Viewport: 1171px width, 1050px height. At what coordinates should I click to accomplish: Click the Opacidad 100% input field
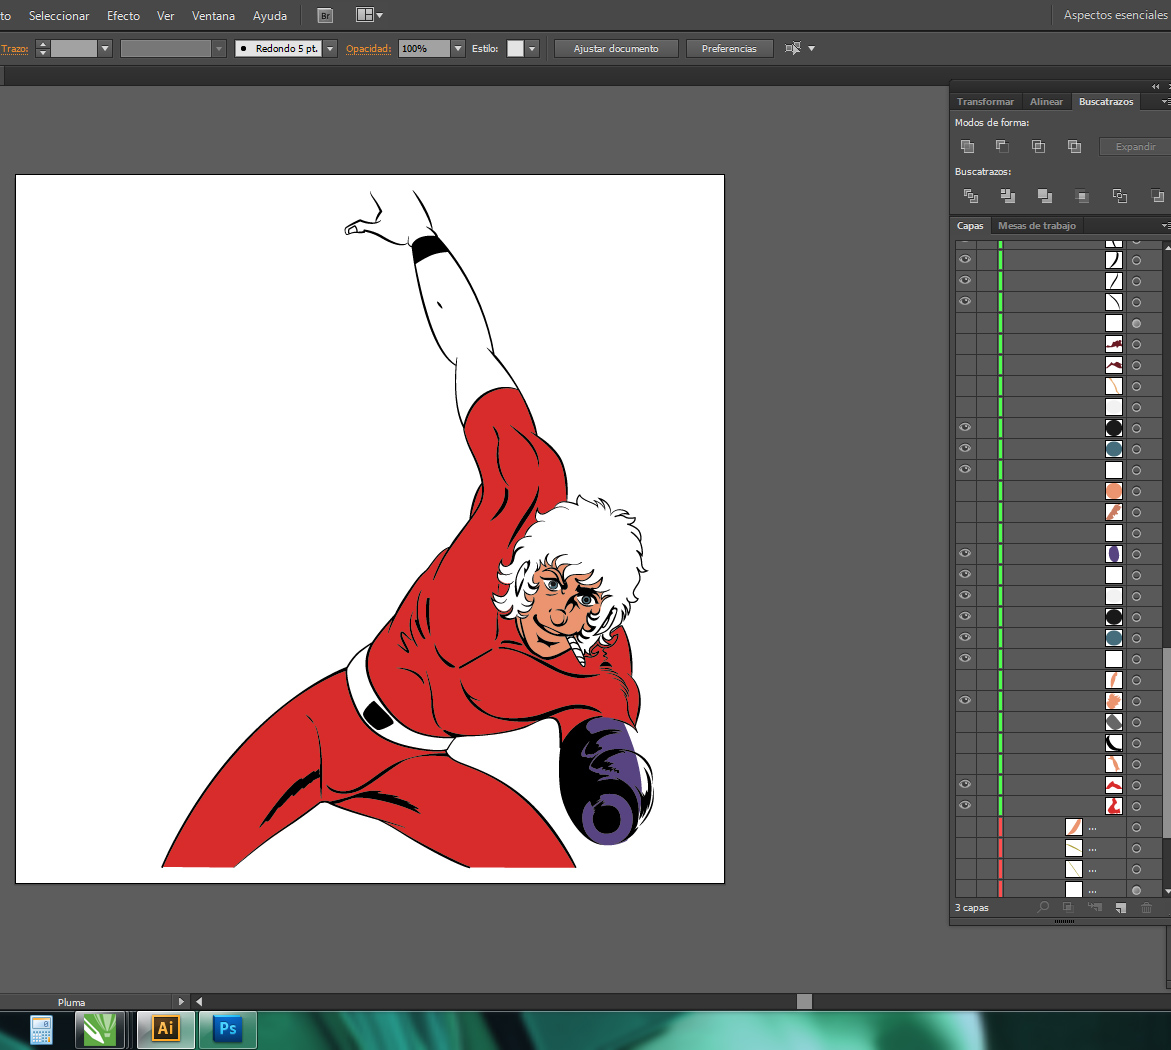pyautogui.click(x=424, y=49)
